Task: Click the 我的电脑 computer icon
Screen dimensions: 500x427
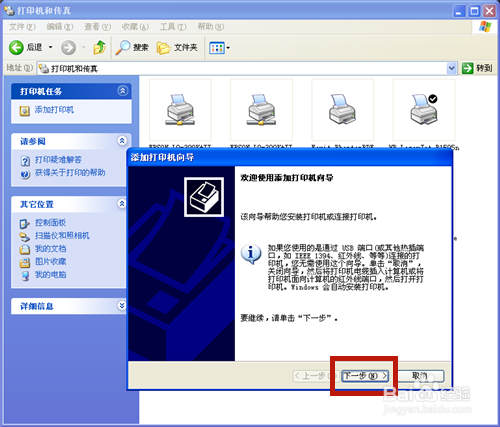Action: 25,276
